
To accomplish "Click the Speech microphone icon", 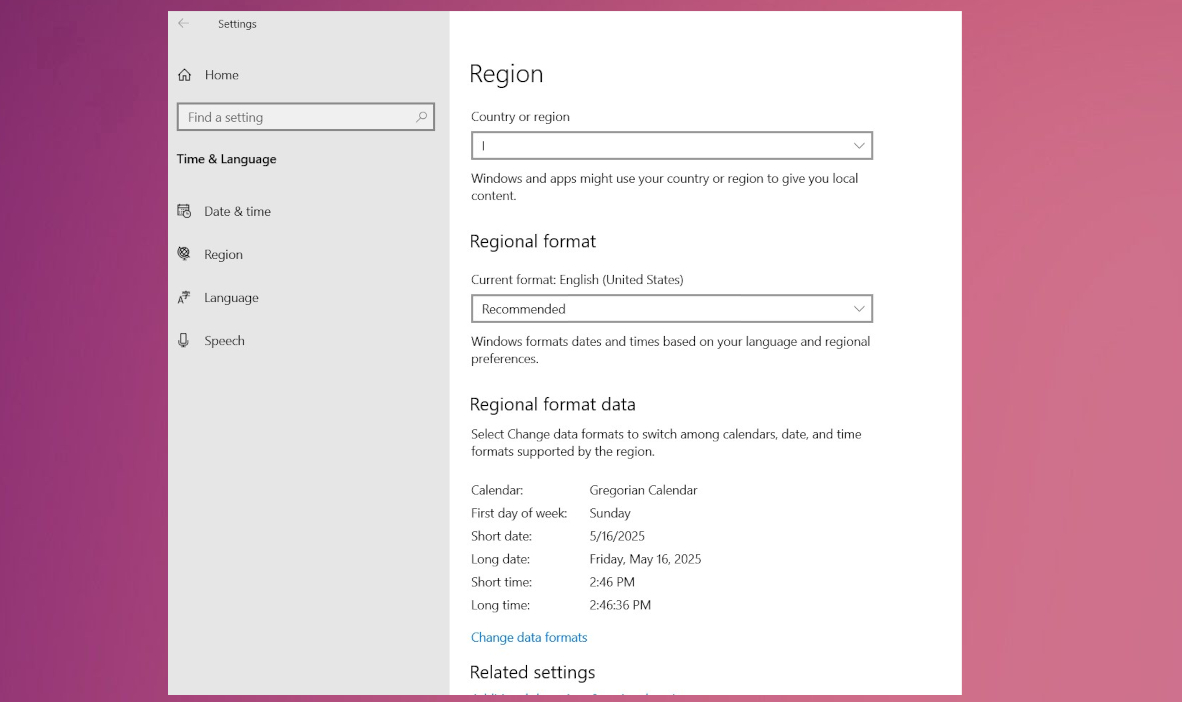I will (x=184, y=341).
